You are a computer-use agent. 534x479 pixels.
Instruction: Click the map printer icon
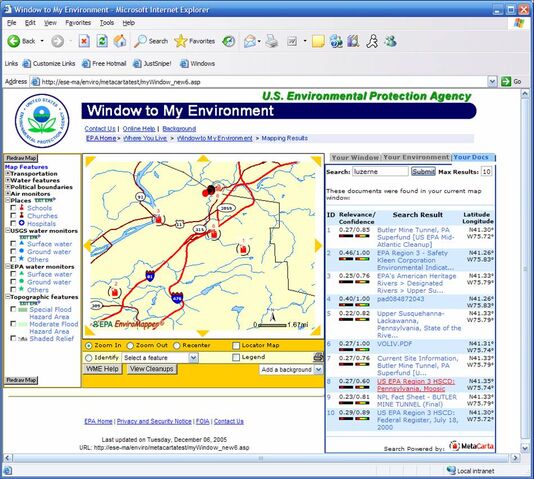tap(318, 357)
